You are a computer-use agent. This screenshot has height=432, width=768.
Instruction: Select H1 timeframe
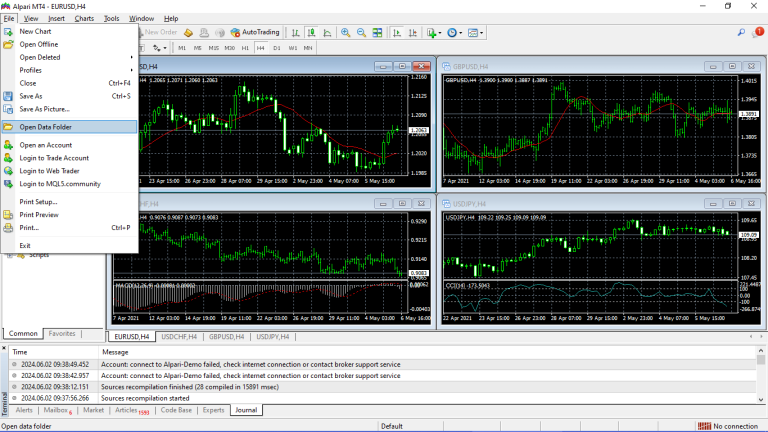tap(245, 48)
